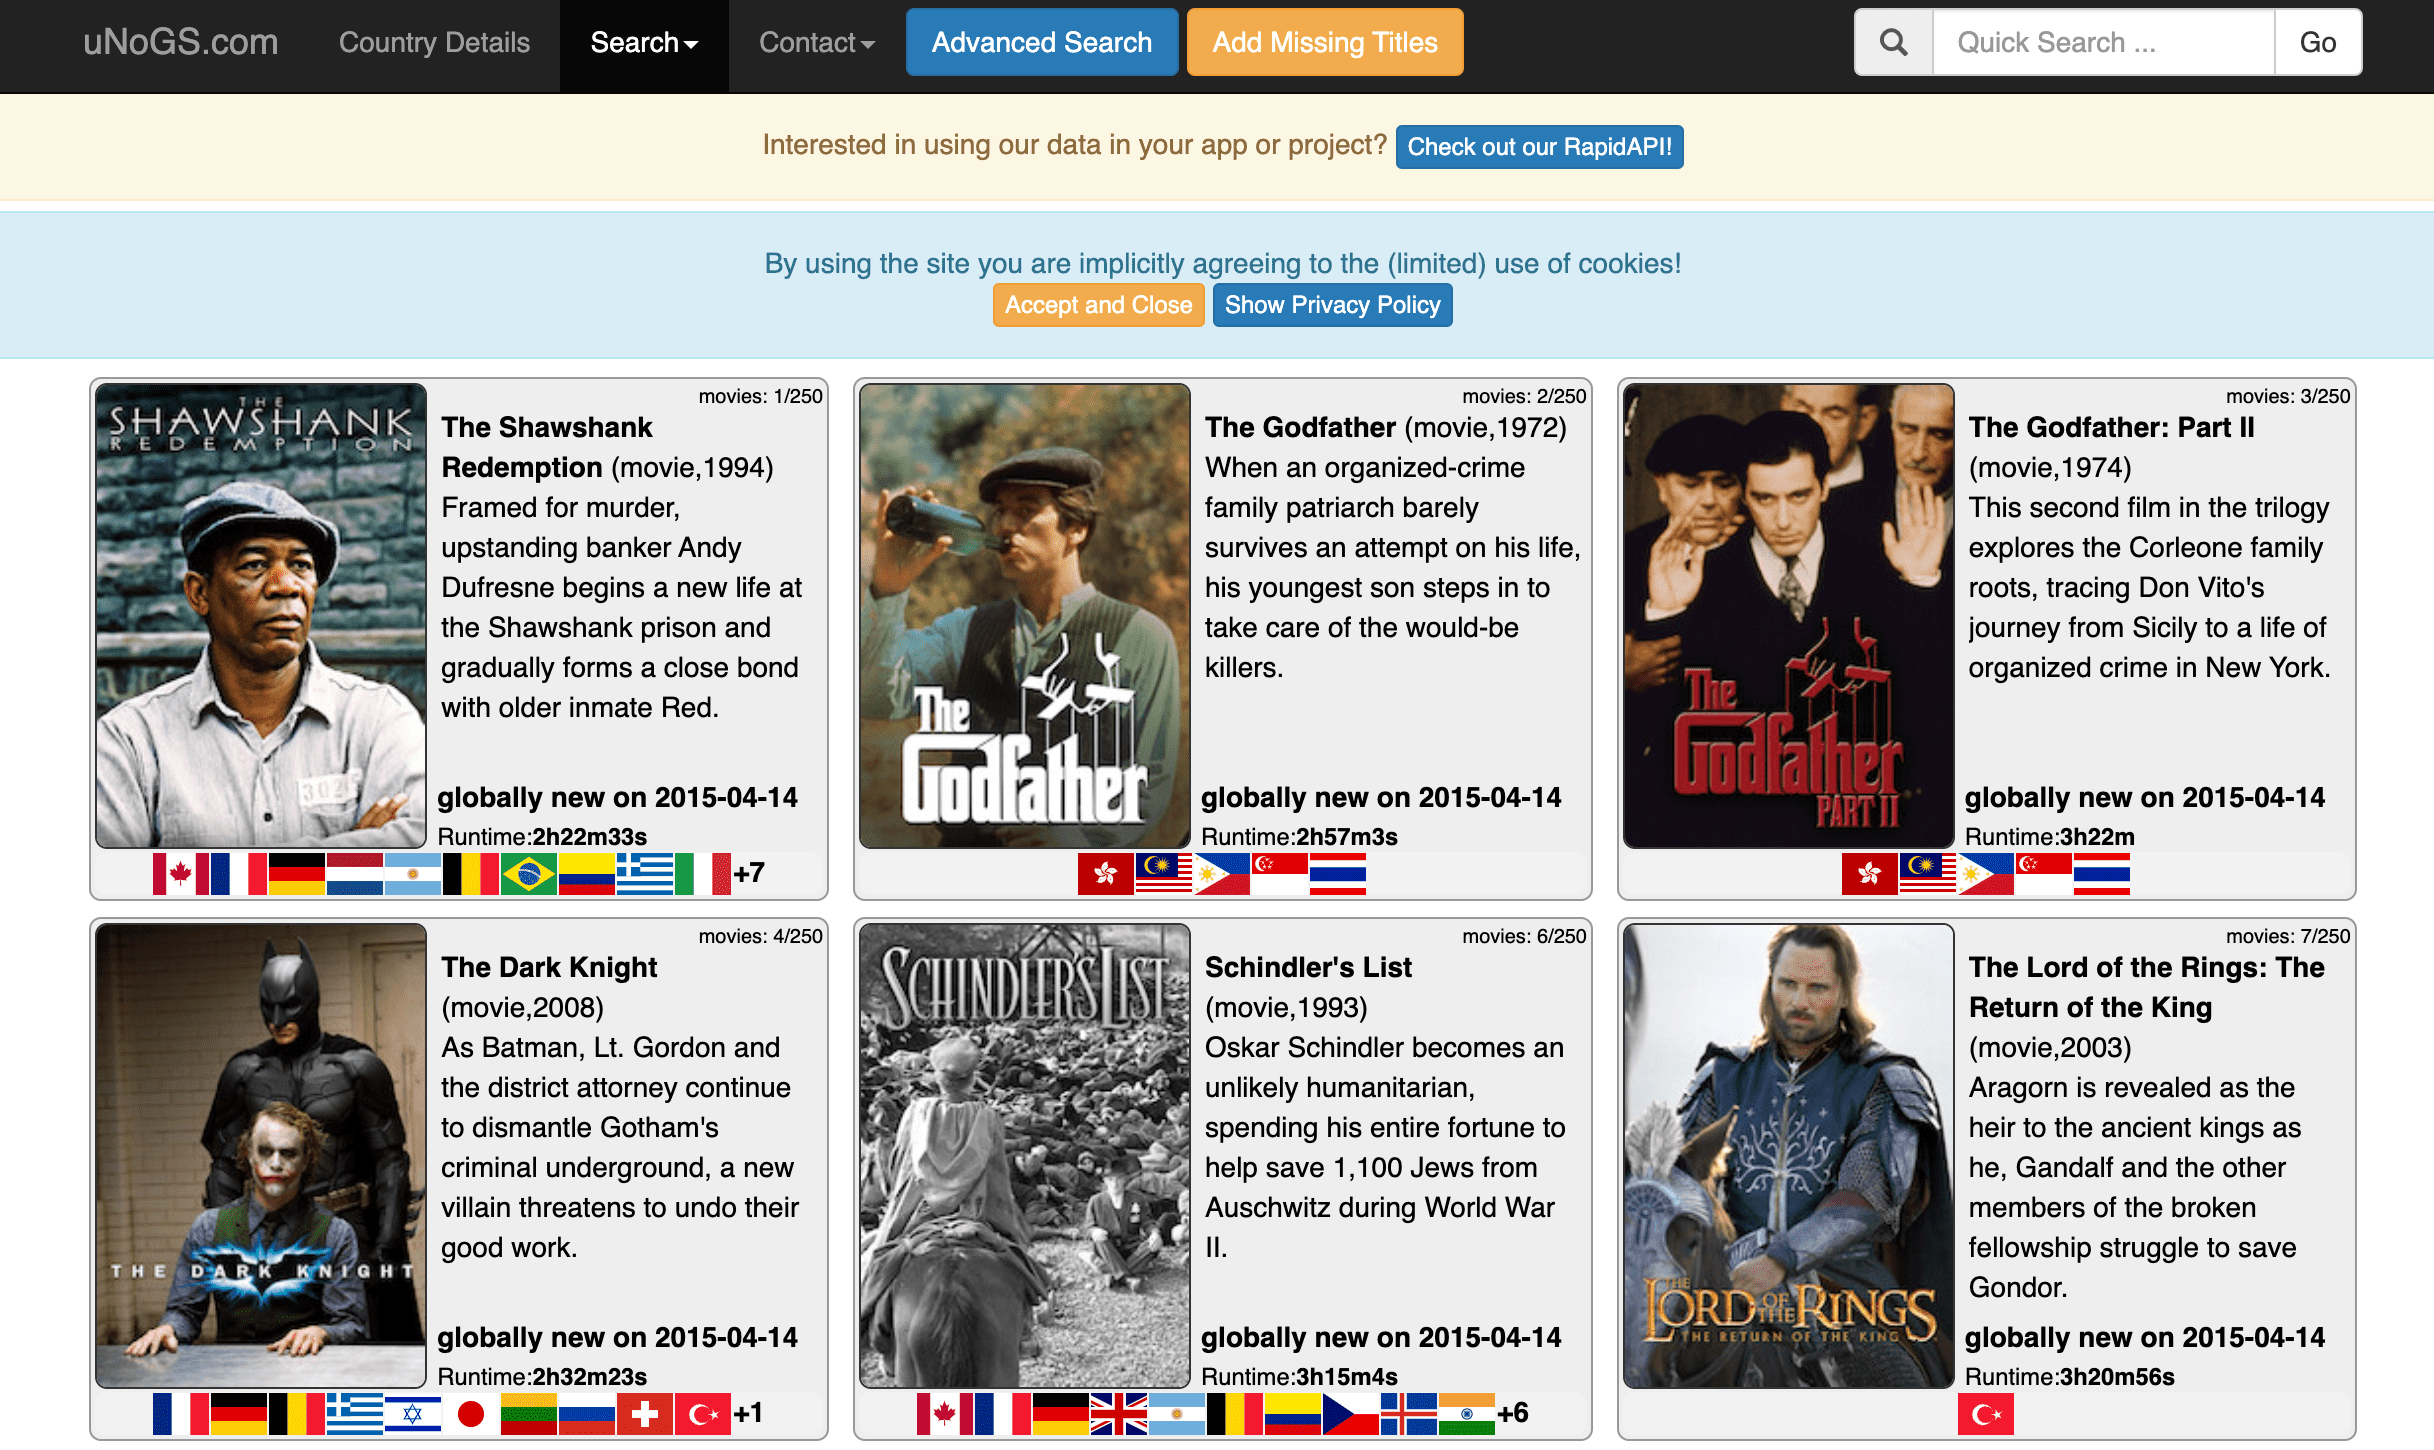Open the Schindler's List poster
Image resolution: width=2434 pixels, height=1450 pixels.
coord(1025,1156)
